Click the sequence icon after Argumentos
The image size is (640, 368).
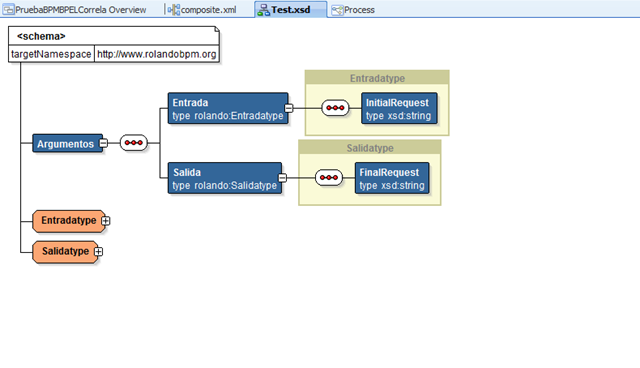(x=133, y=143)
